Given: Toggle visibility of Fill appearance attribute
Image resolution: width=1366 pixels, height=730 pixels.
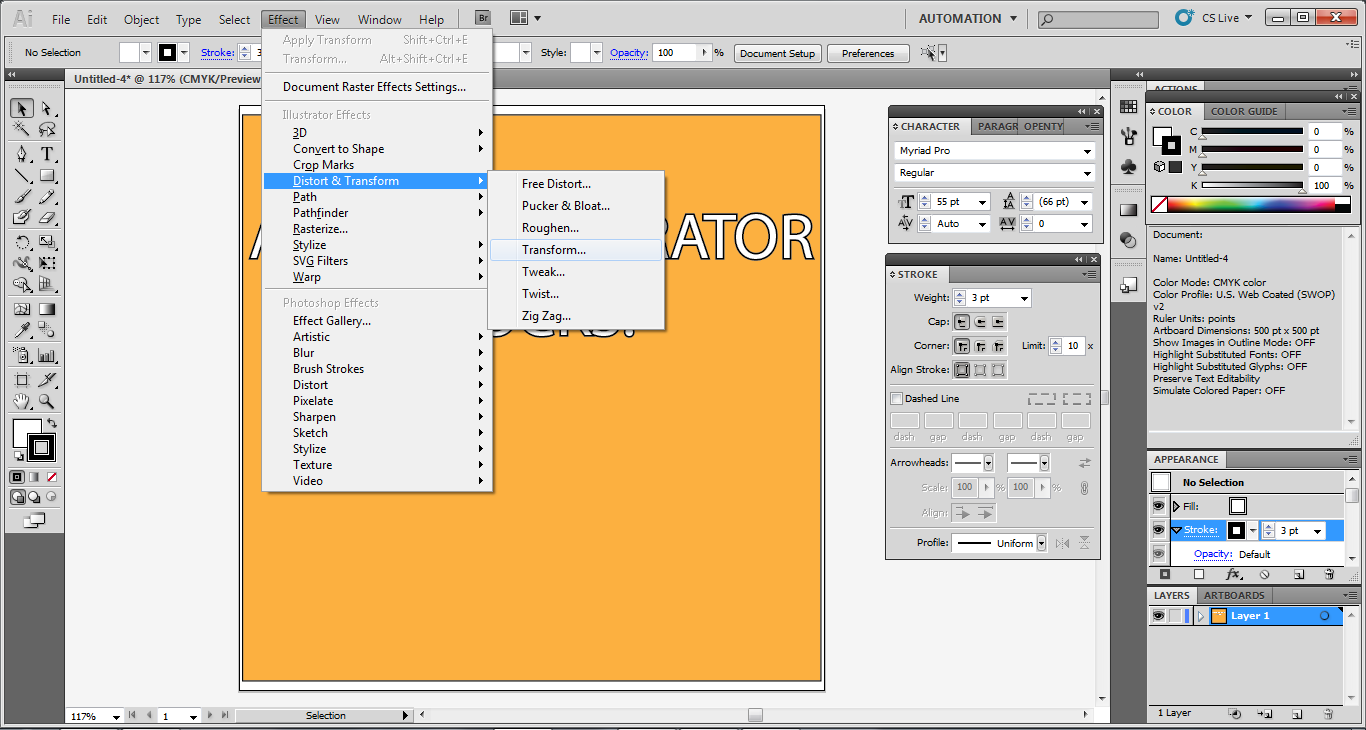Looking at the screenshot, I should (1159, 506).
